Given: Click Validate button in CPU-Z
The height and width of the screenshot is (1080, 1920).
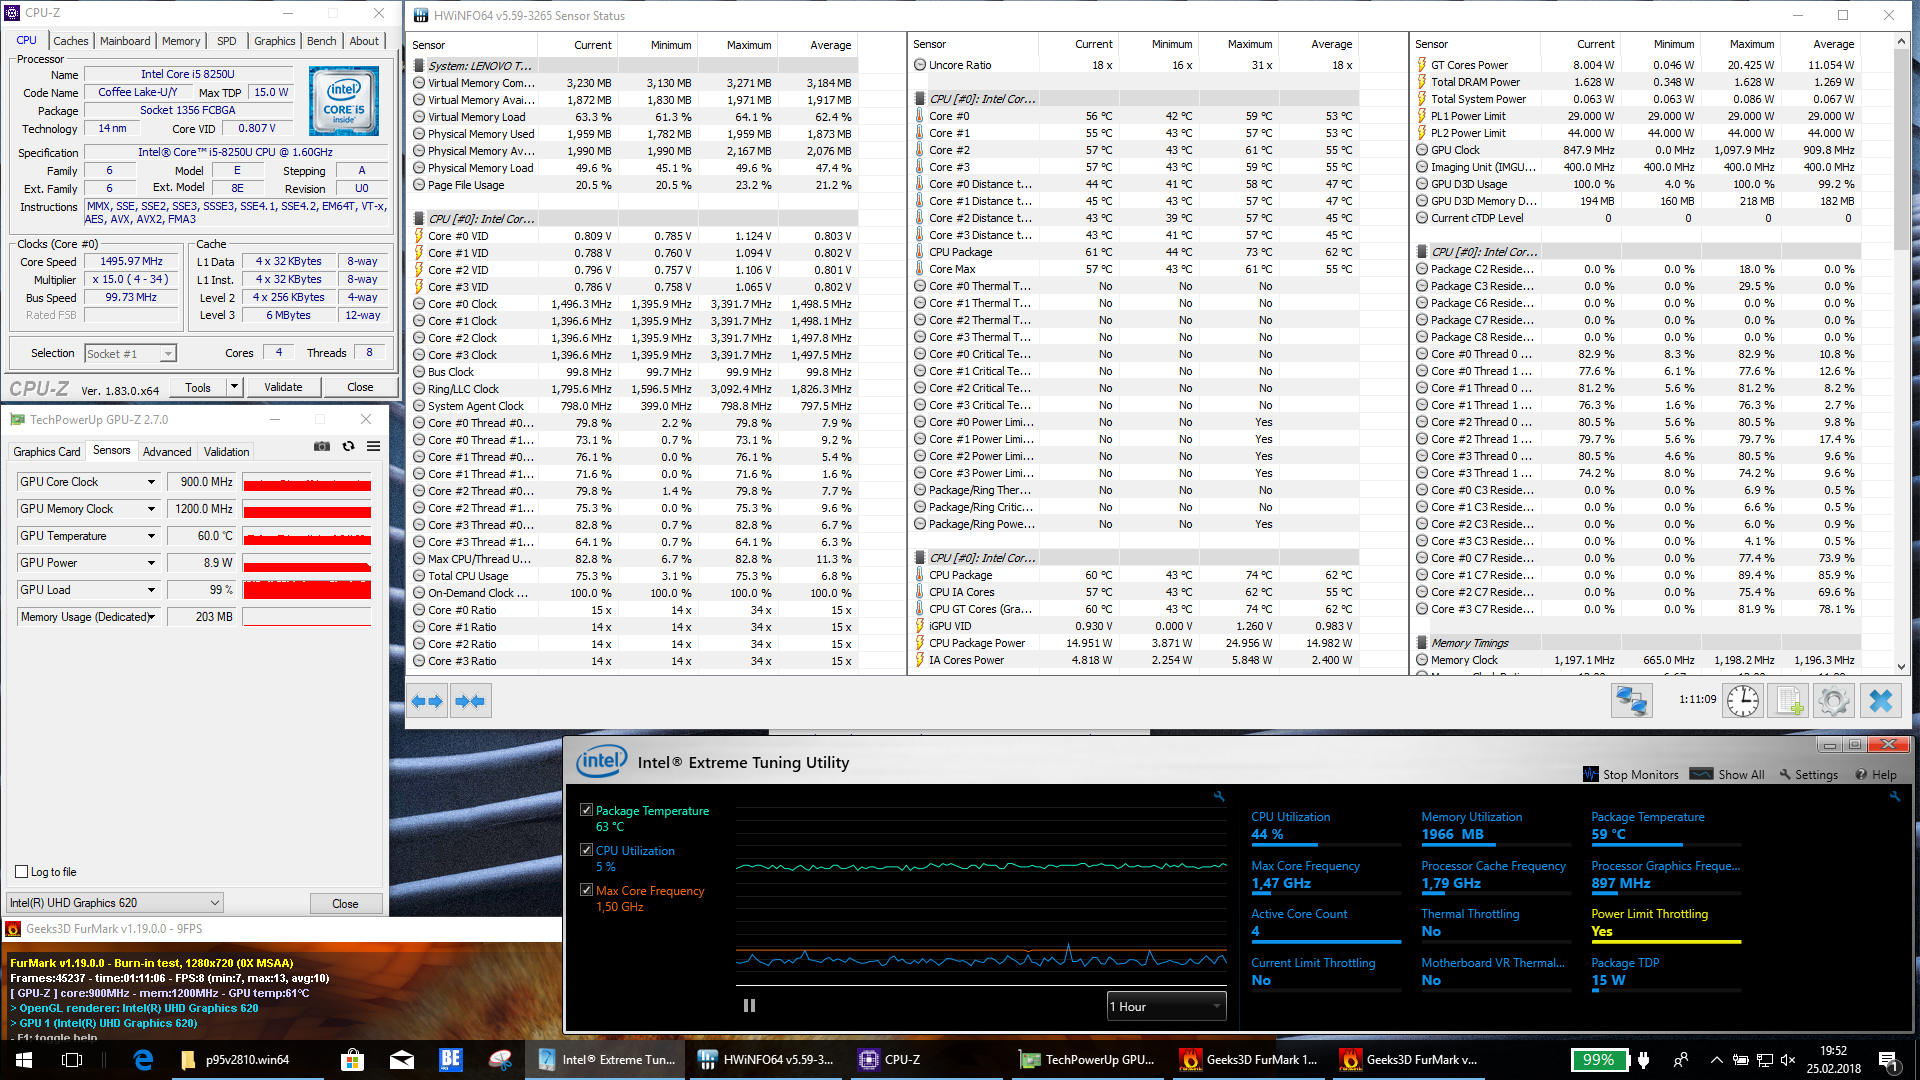Looking at the screenshot, I should click(283, 387).
